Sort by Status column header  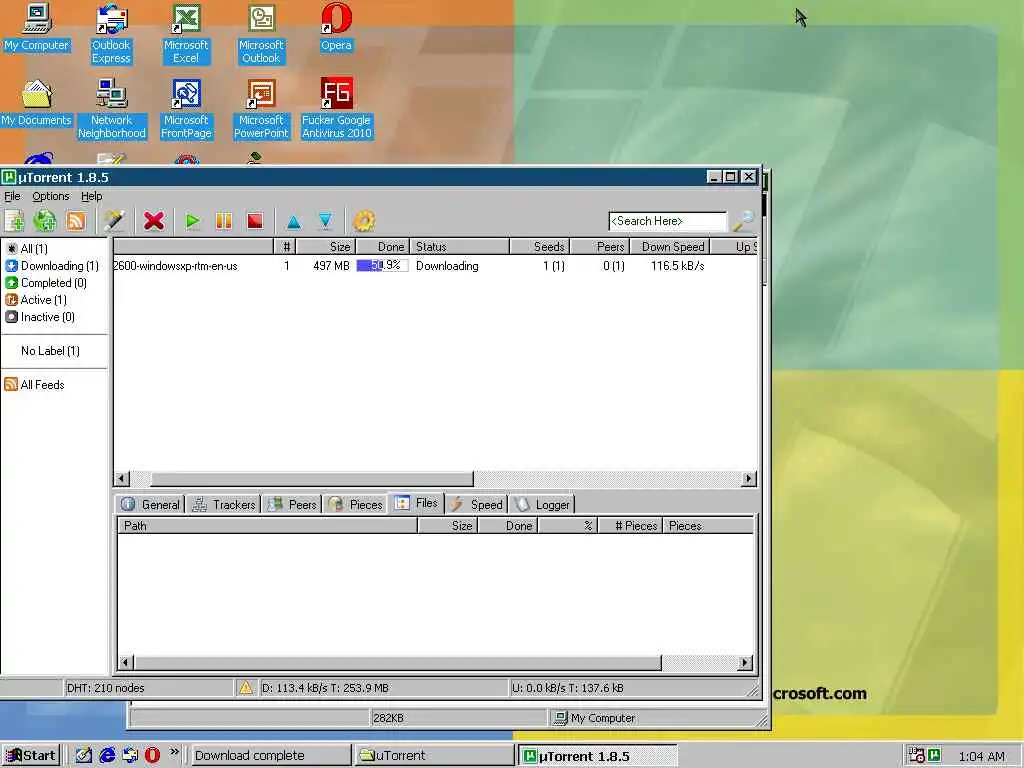(x=460, y=247)
